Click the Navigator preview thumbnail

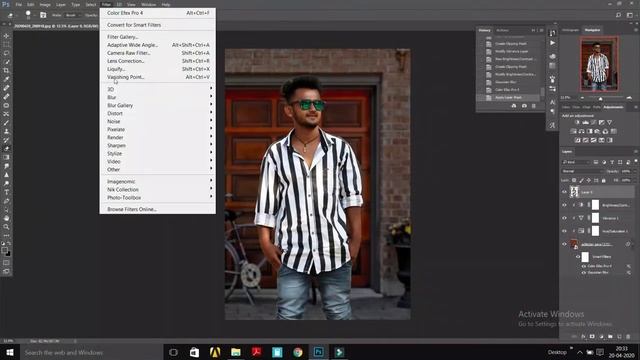(599, 64)
